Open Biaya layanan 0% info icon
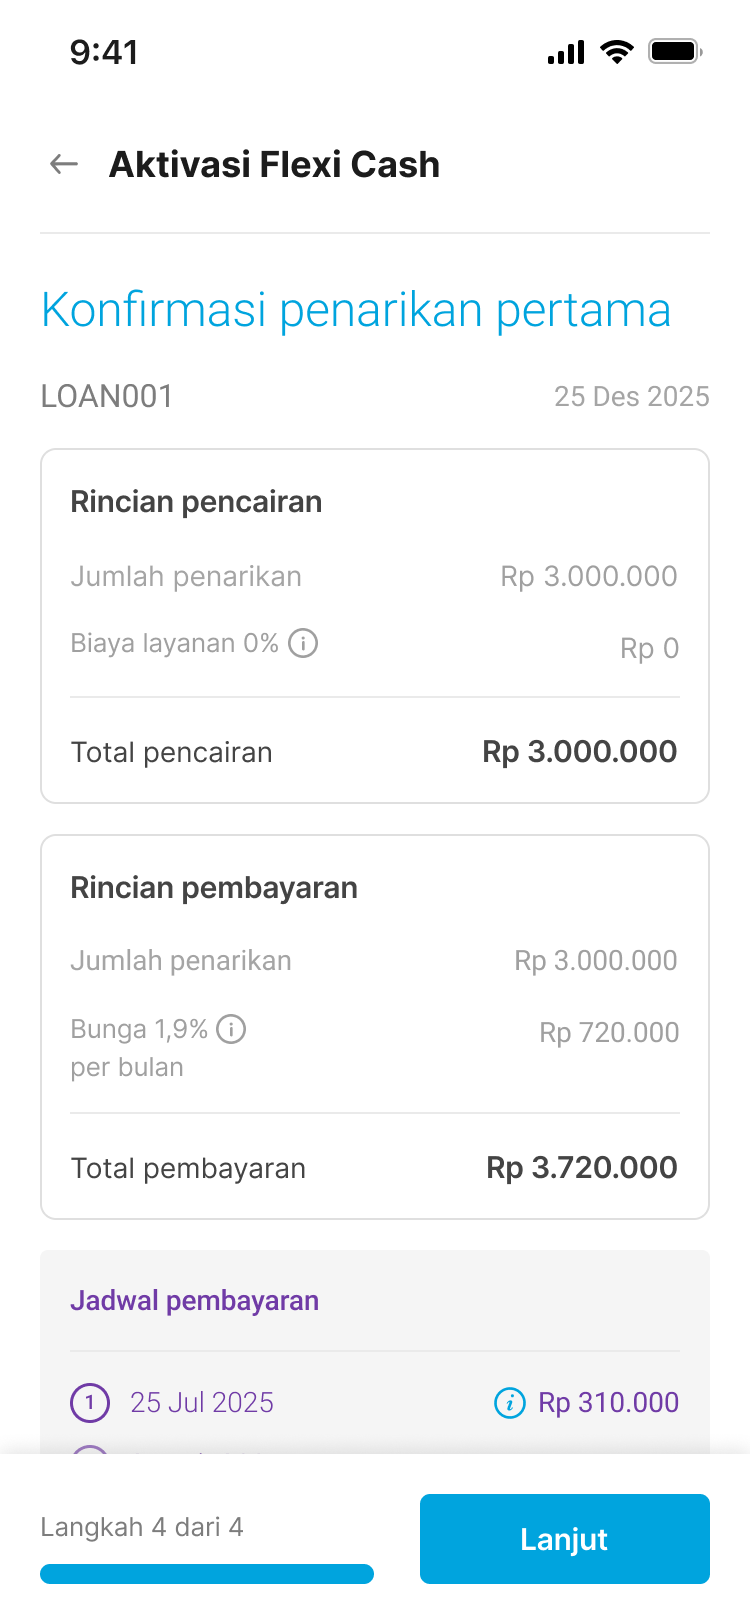The width and height of the screenshot is (750, 1624). [x=303, y=643]
